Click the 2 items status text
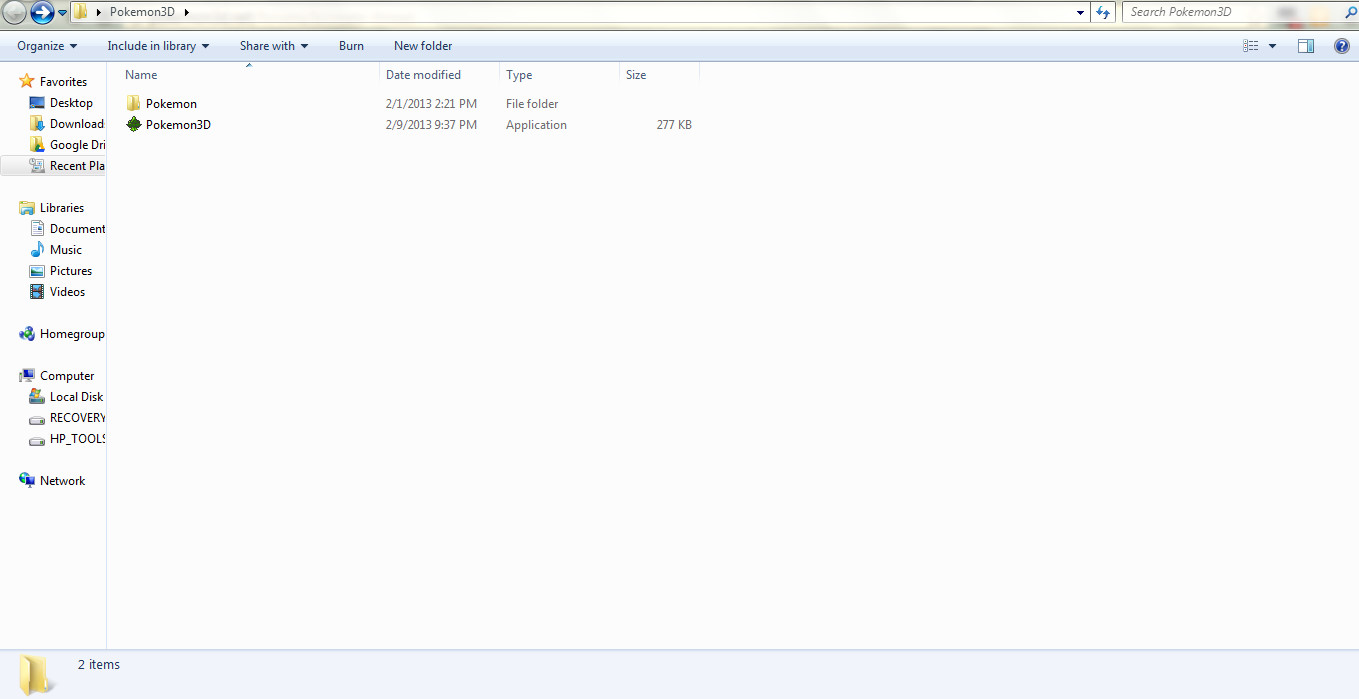 (x=99, y=664)
